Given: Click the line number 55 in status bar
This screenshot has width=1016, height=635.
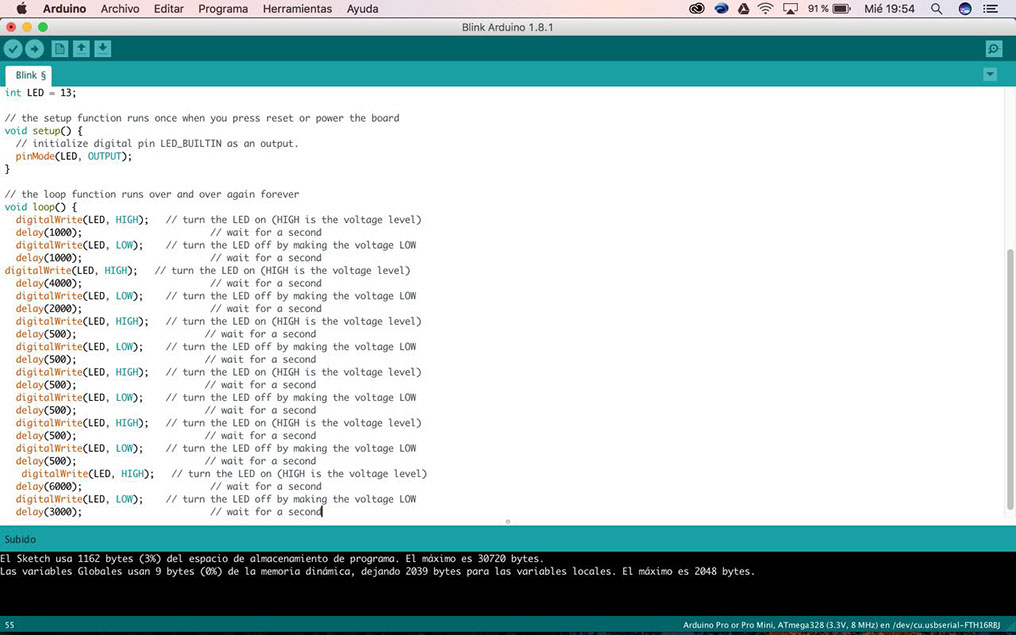Looking at the screenshot, I should click(x=10, y=625).
